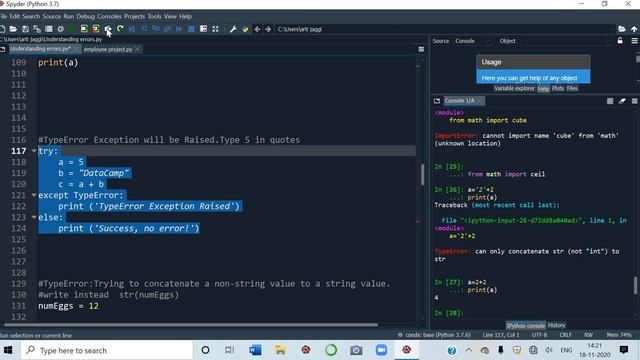The image size is (640, 360).
Task: Click the Windows Start button
Action: pyautogui.click(x=8, y=350)
